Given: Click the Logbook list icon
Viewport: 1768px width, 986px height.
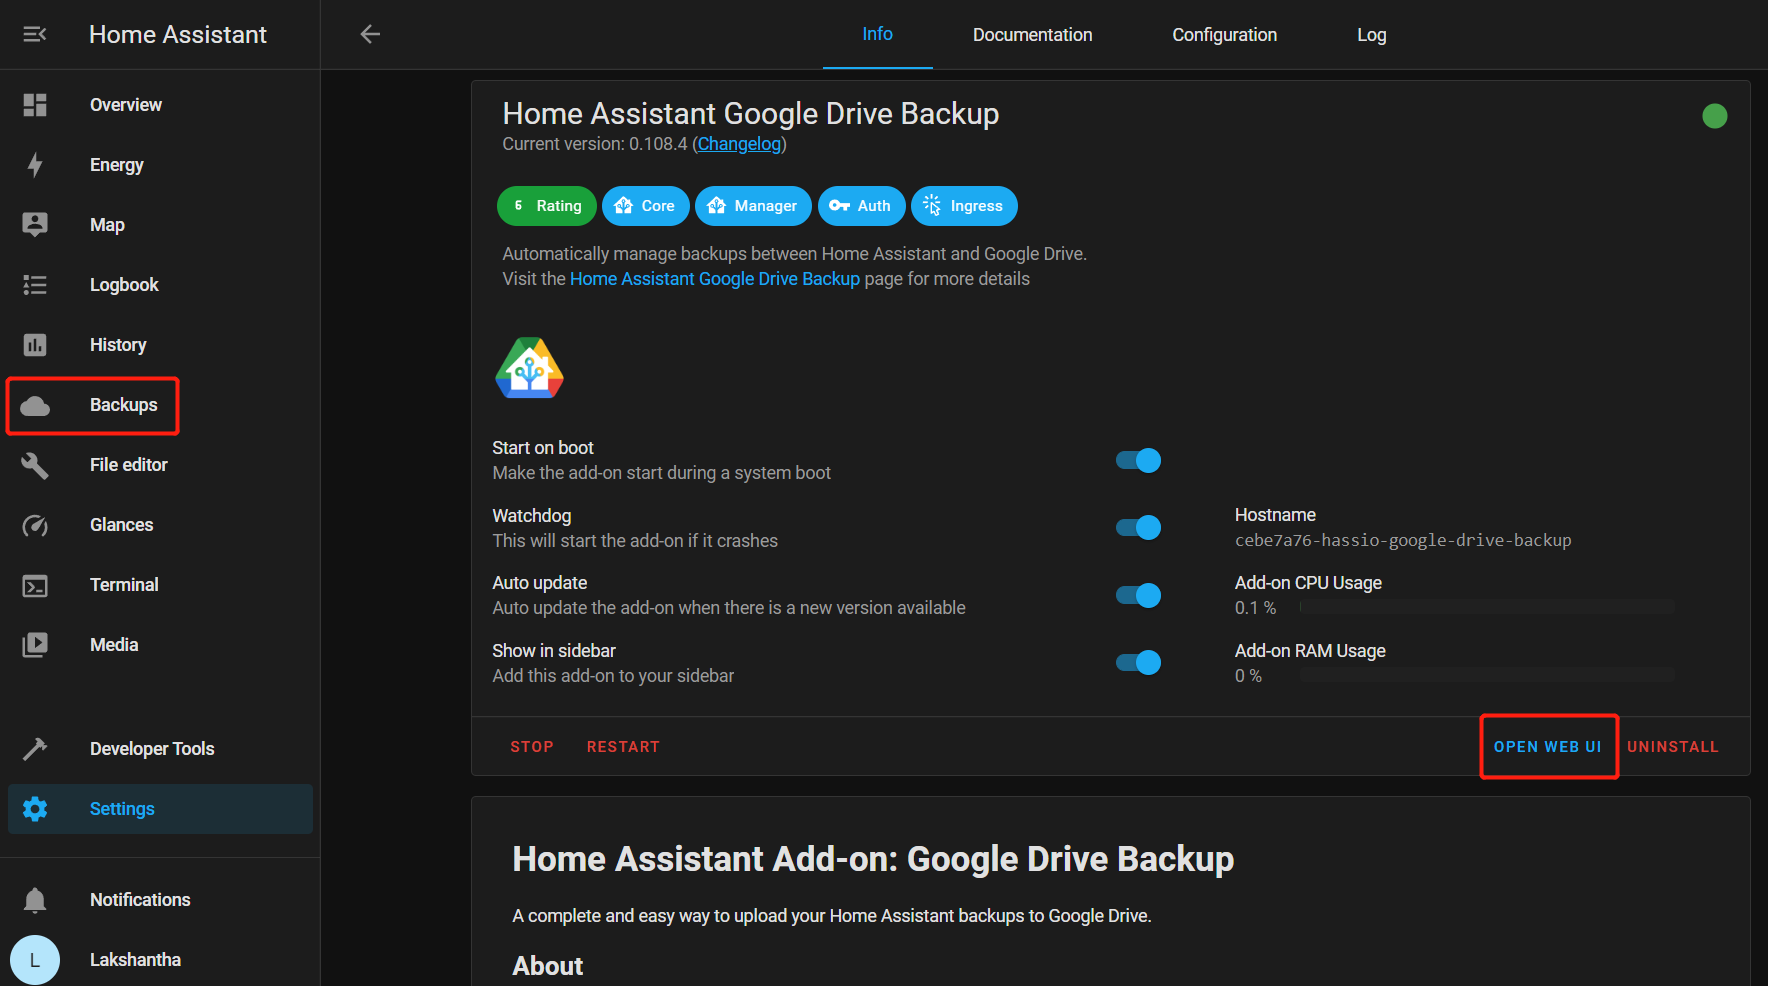Looking at the screenshot, I should (x=35, y=285).
